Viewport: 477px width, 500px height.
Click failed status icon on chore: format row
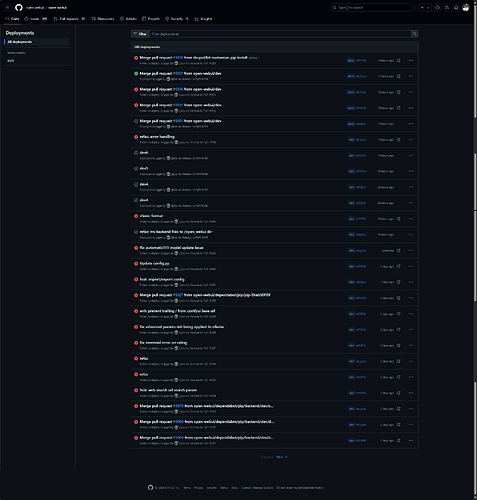pyautogui.click(x=136, y=216)
